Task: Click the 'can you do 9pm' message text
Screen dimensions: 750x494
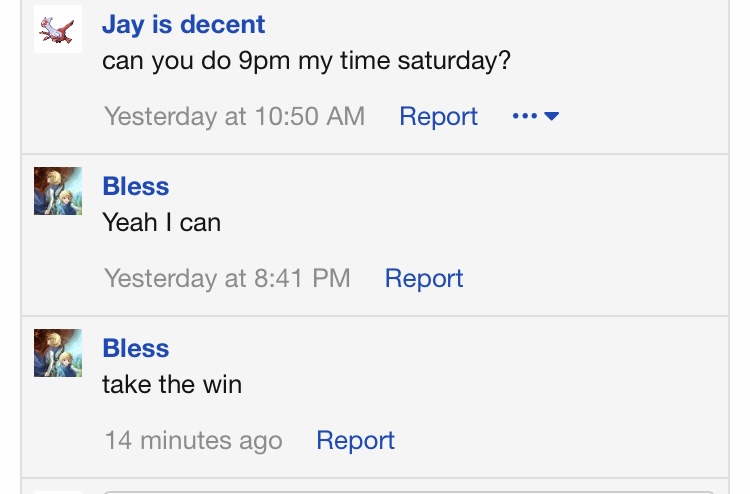Action: [x=307, y=61]
